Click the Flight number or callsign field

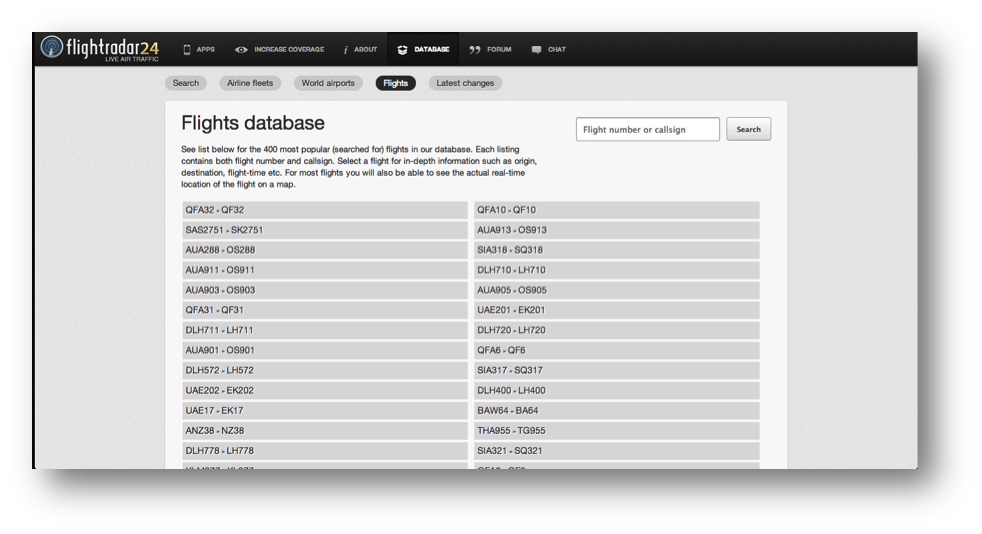coord(648,130)
